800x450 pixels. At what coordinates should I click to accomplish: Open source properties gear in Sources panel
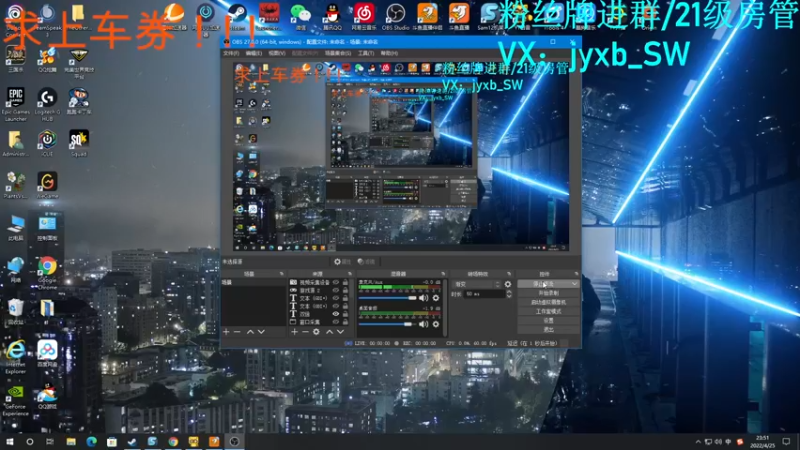pyautogui.click(x=316, y=332)
